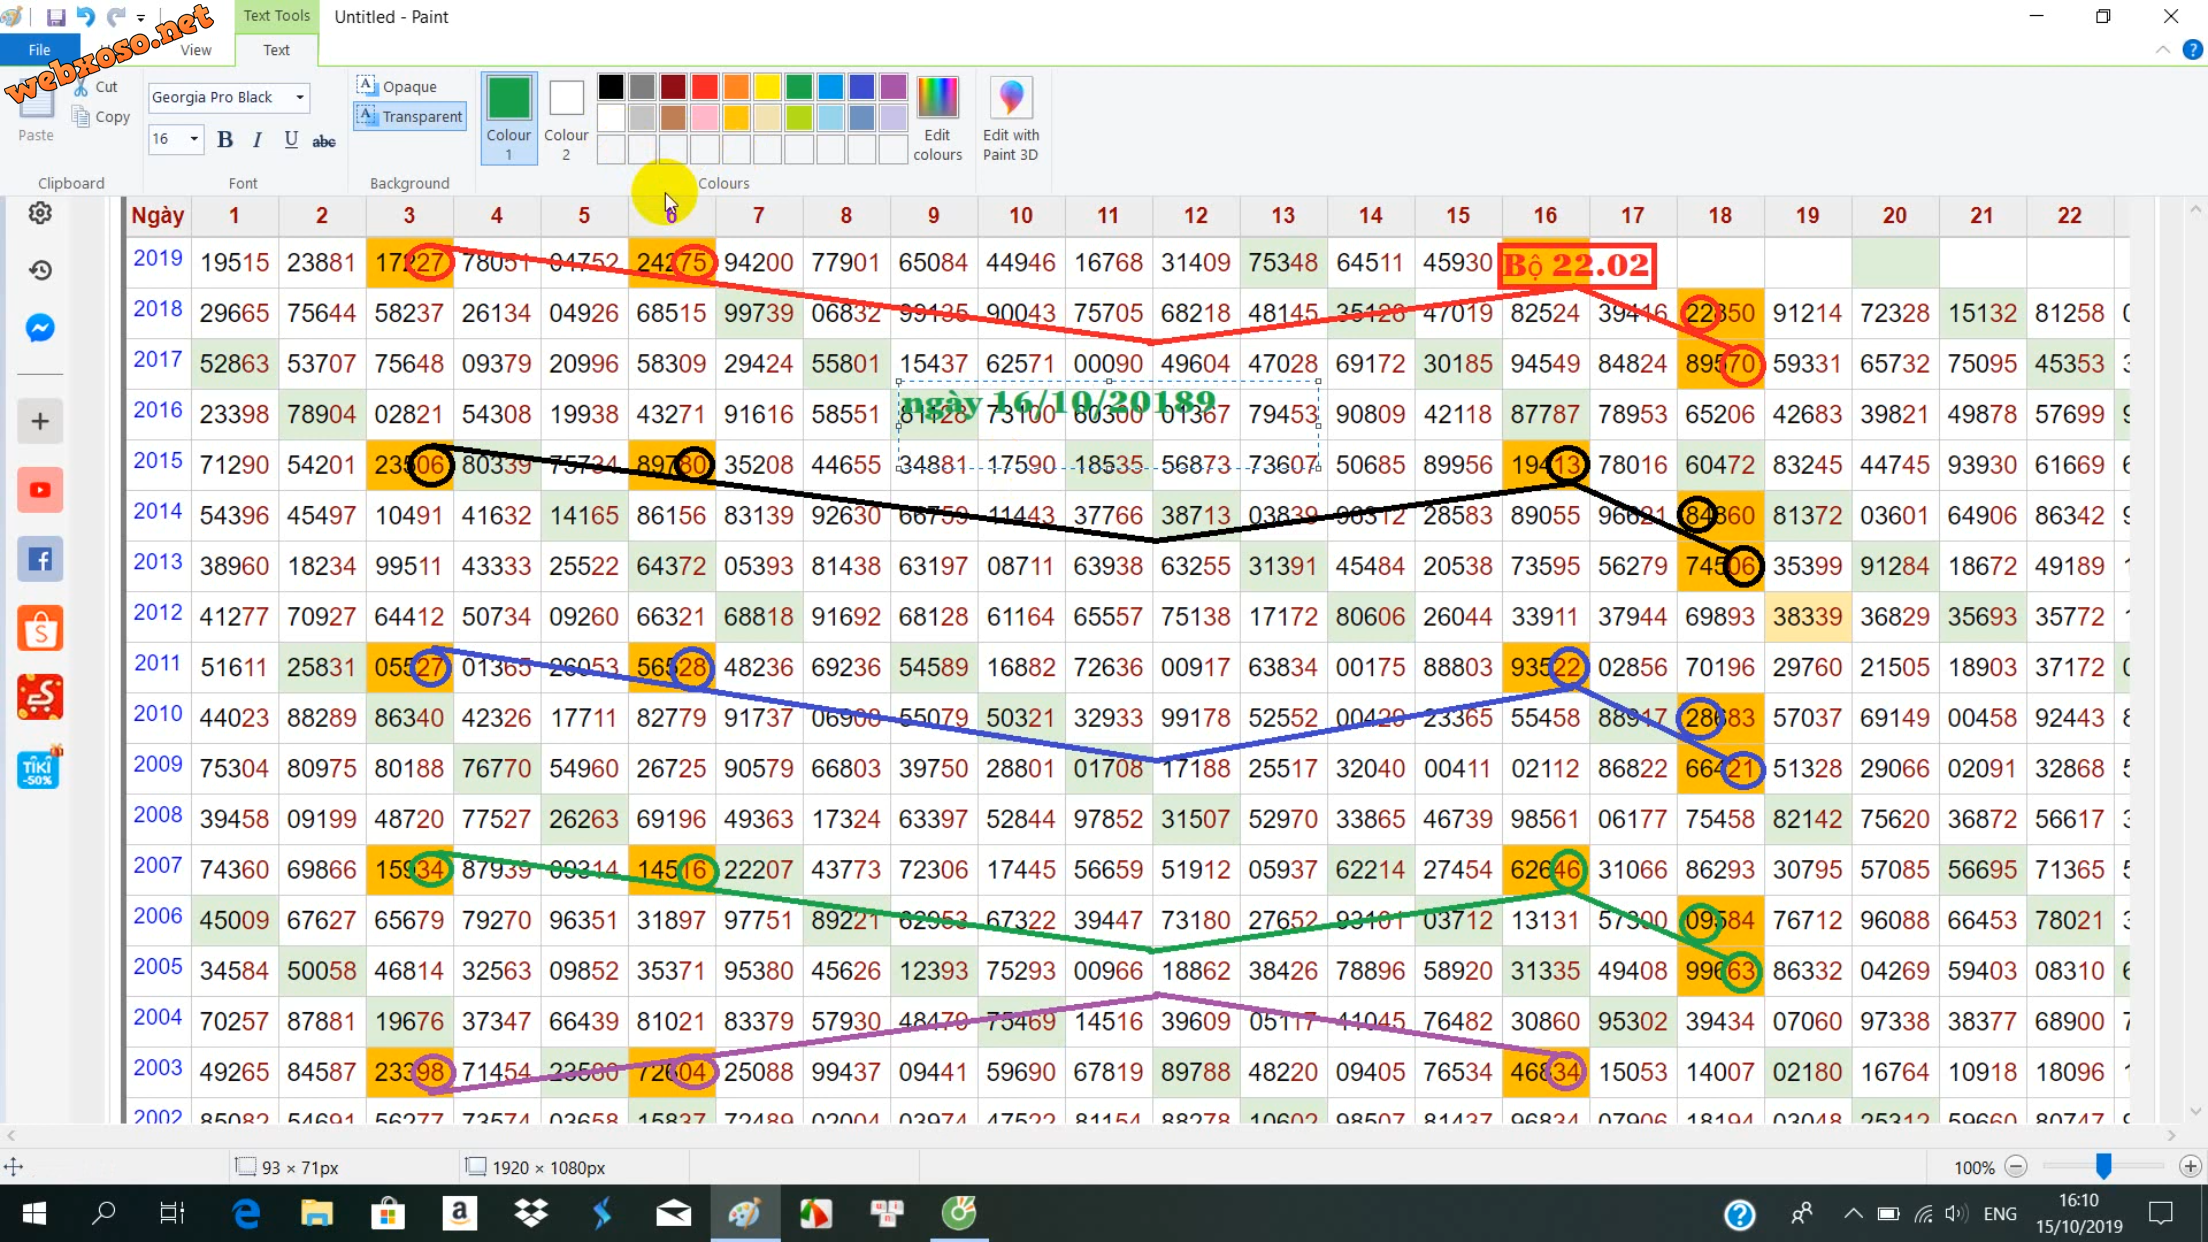Open the notification Action Center
Image resolution: width=2208 pixels, height=1242 pixels.
2161,1214
